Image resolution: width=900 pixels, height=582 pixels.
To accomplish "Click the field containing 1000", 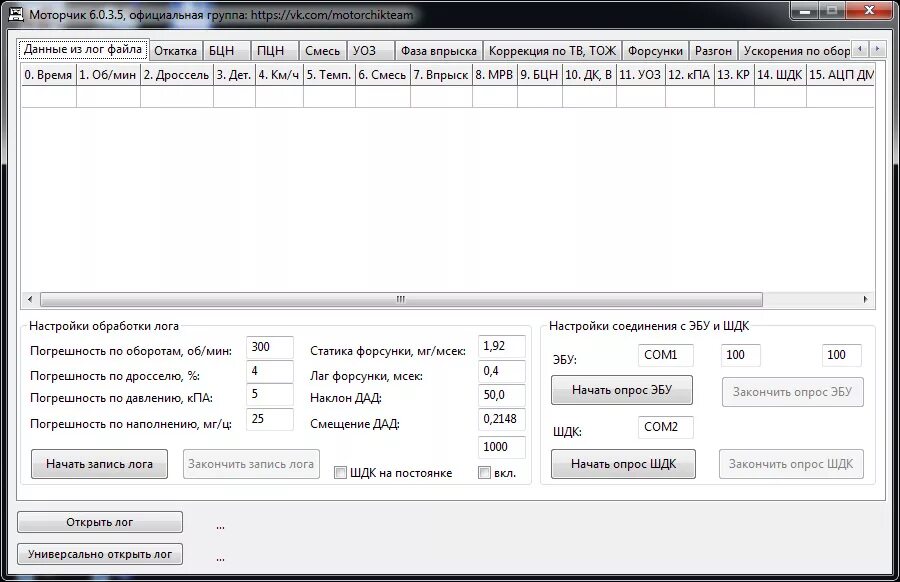I will [x=502, y=447].
